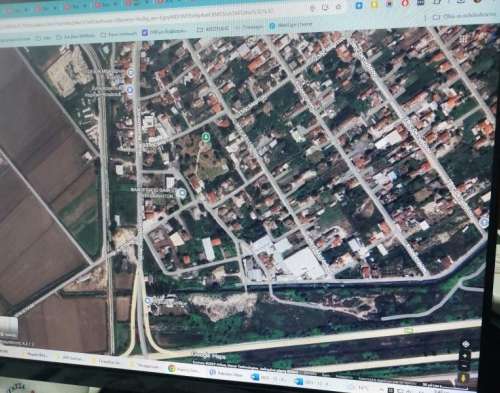Open the green park marker on the map
Screen dimensions: 500x393
206,136
